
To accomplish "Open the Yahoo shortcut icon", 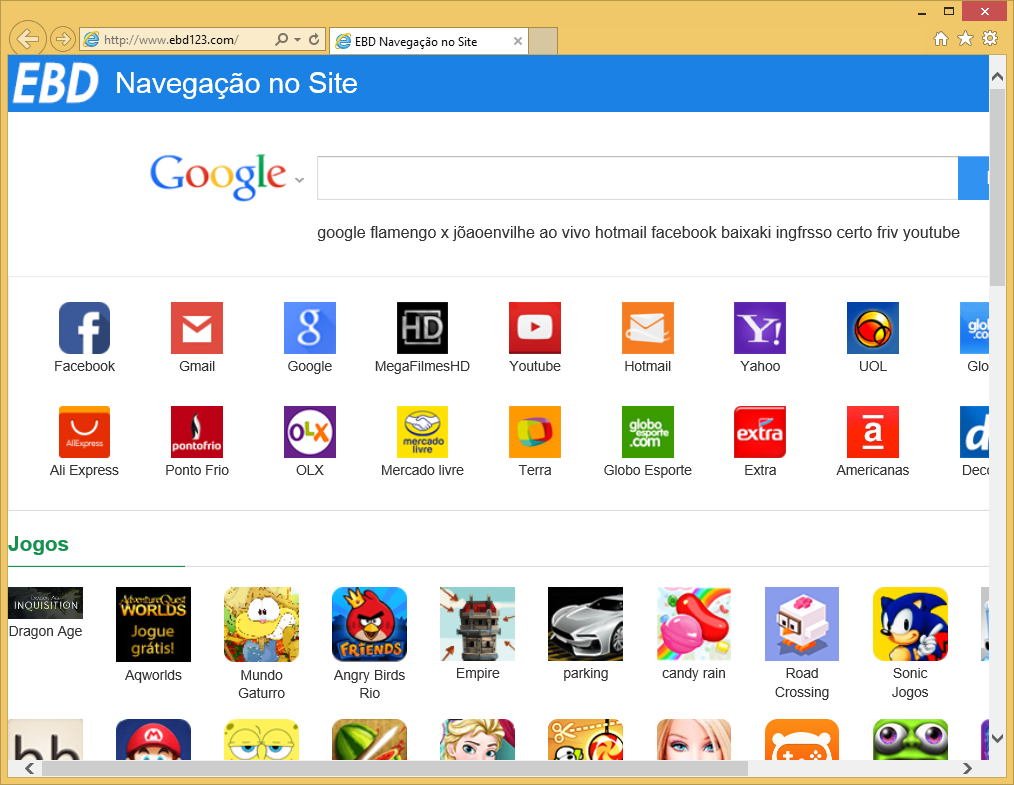I will (760, 328).
